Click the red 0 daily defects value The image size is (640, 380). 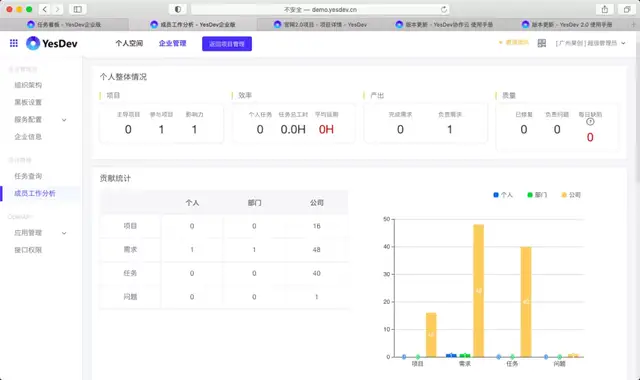(590, 137)
